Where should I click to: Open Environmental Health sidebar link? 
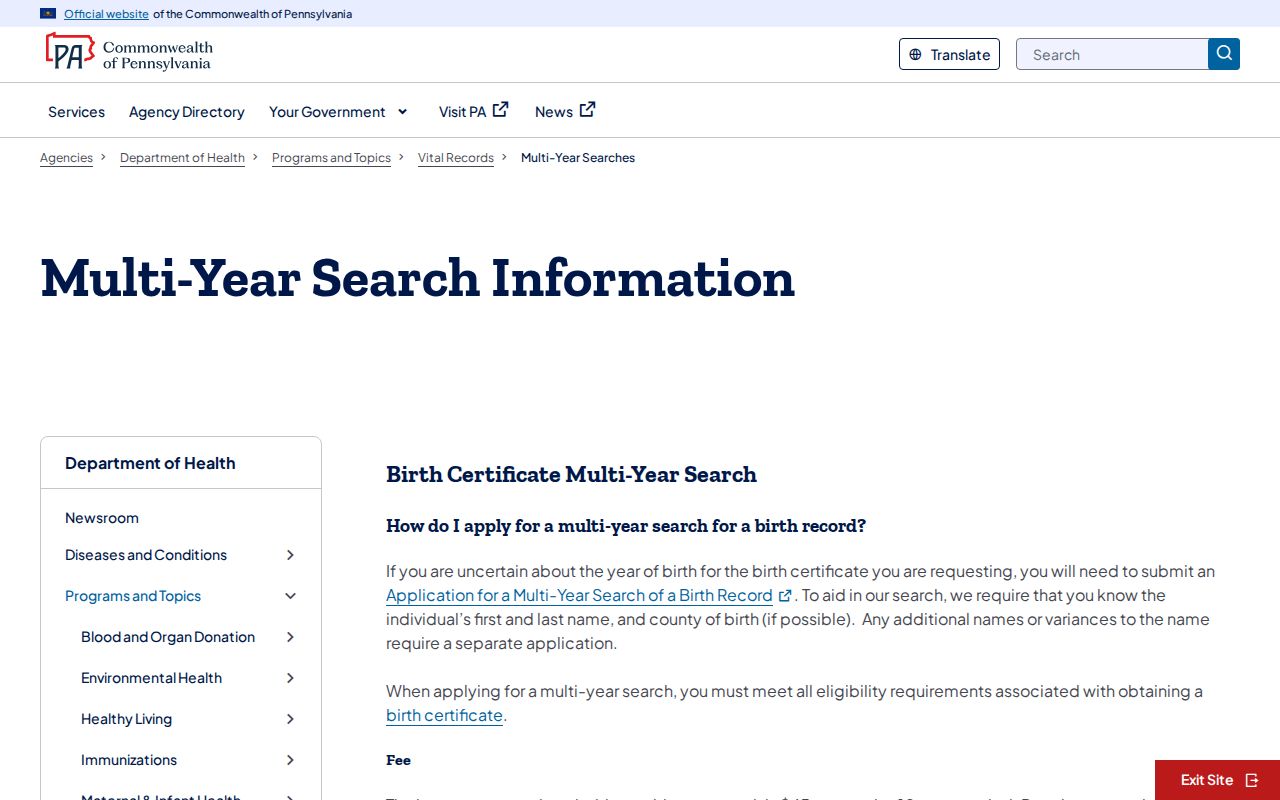pos(151,678)
